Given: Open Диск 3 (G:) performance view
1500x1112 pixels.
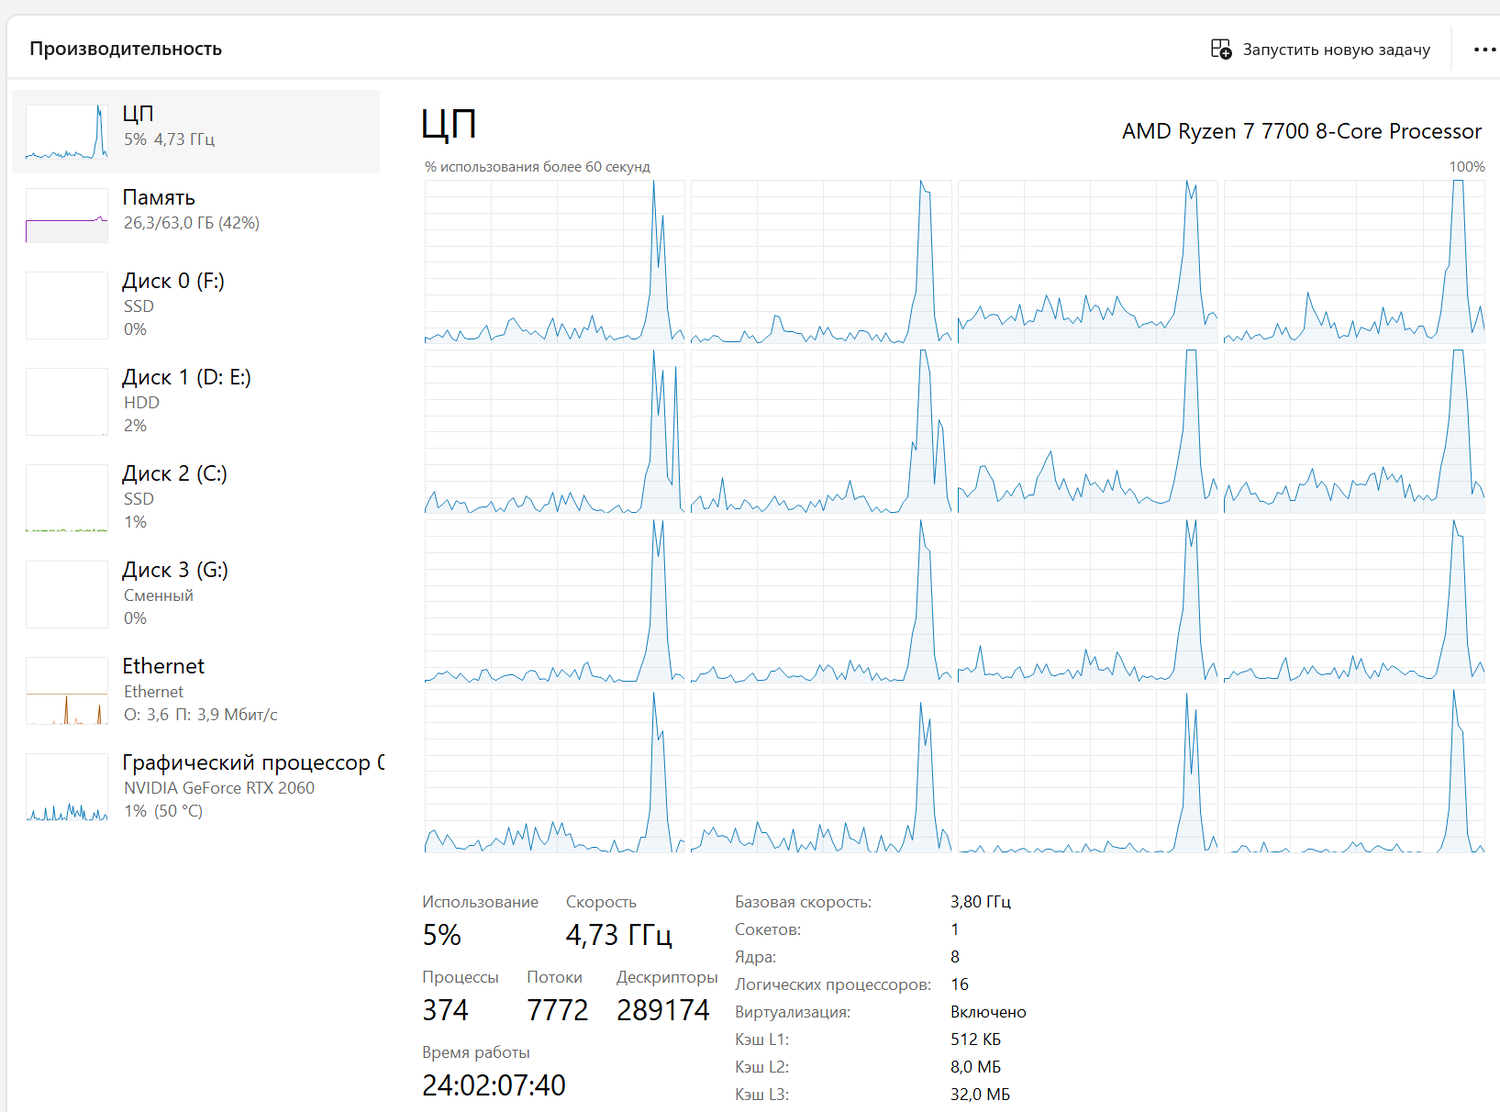Looking at the screenshot, I should point(196,594).
